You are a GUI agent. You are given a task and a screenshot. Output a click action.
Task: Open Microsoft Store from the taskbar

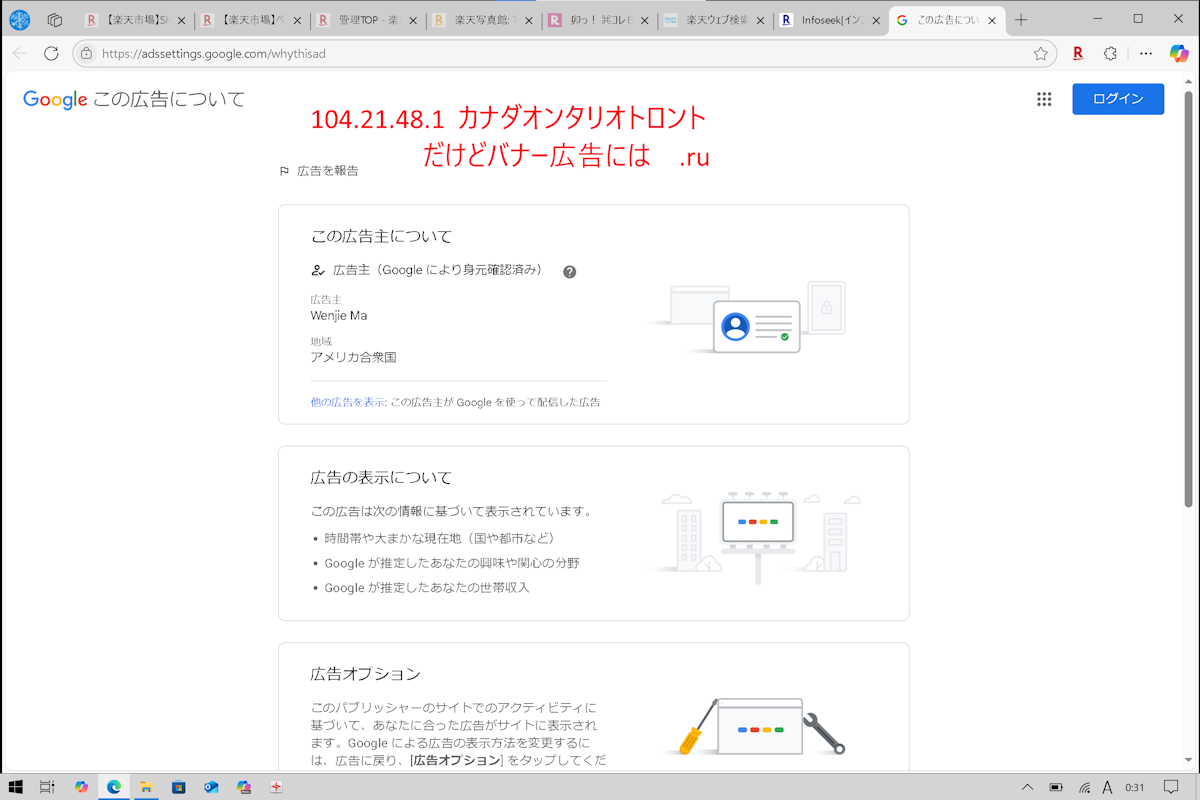point(179,786)
